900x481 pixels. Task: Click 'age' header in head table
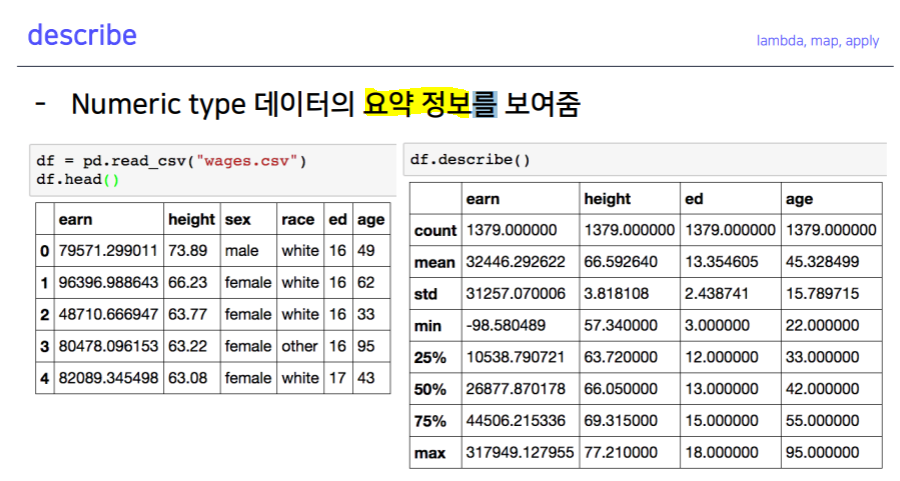[x=371, y=220]
